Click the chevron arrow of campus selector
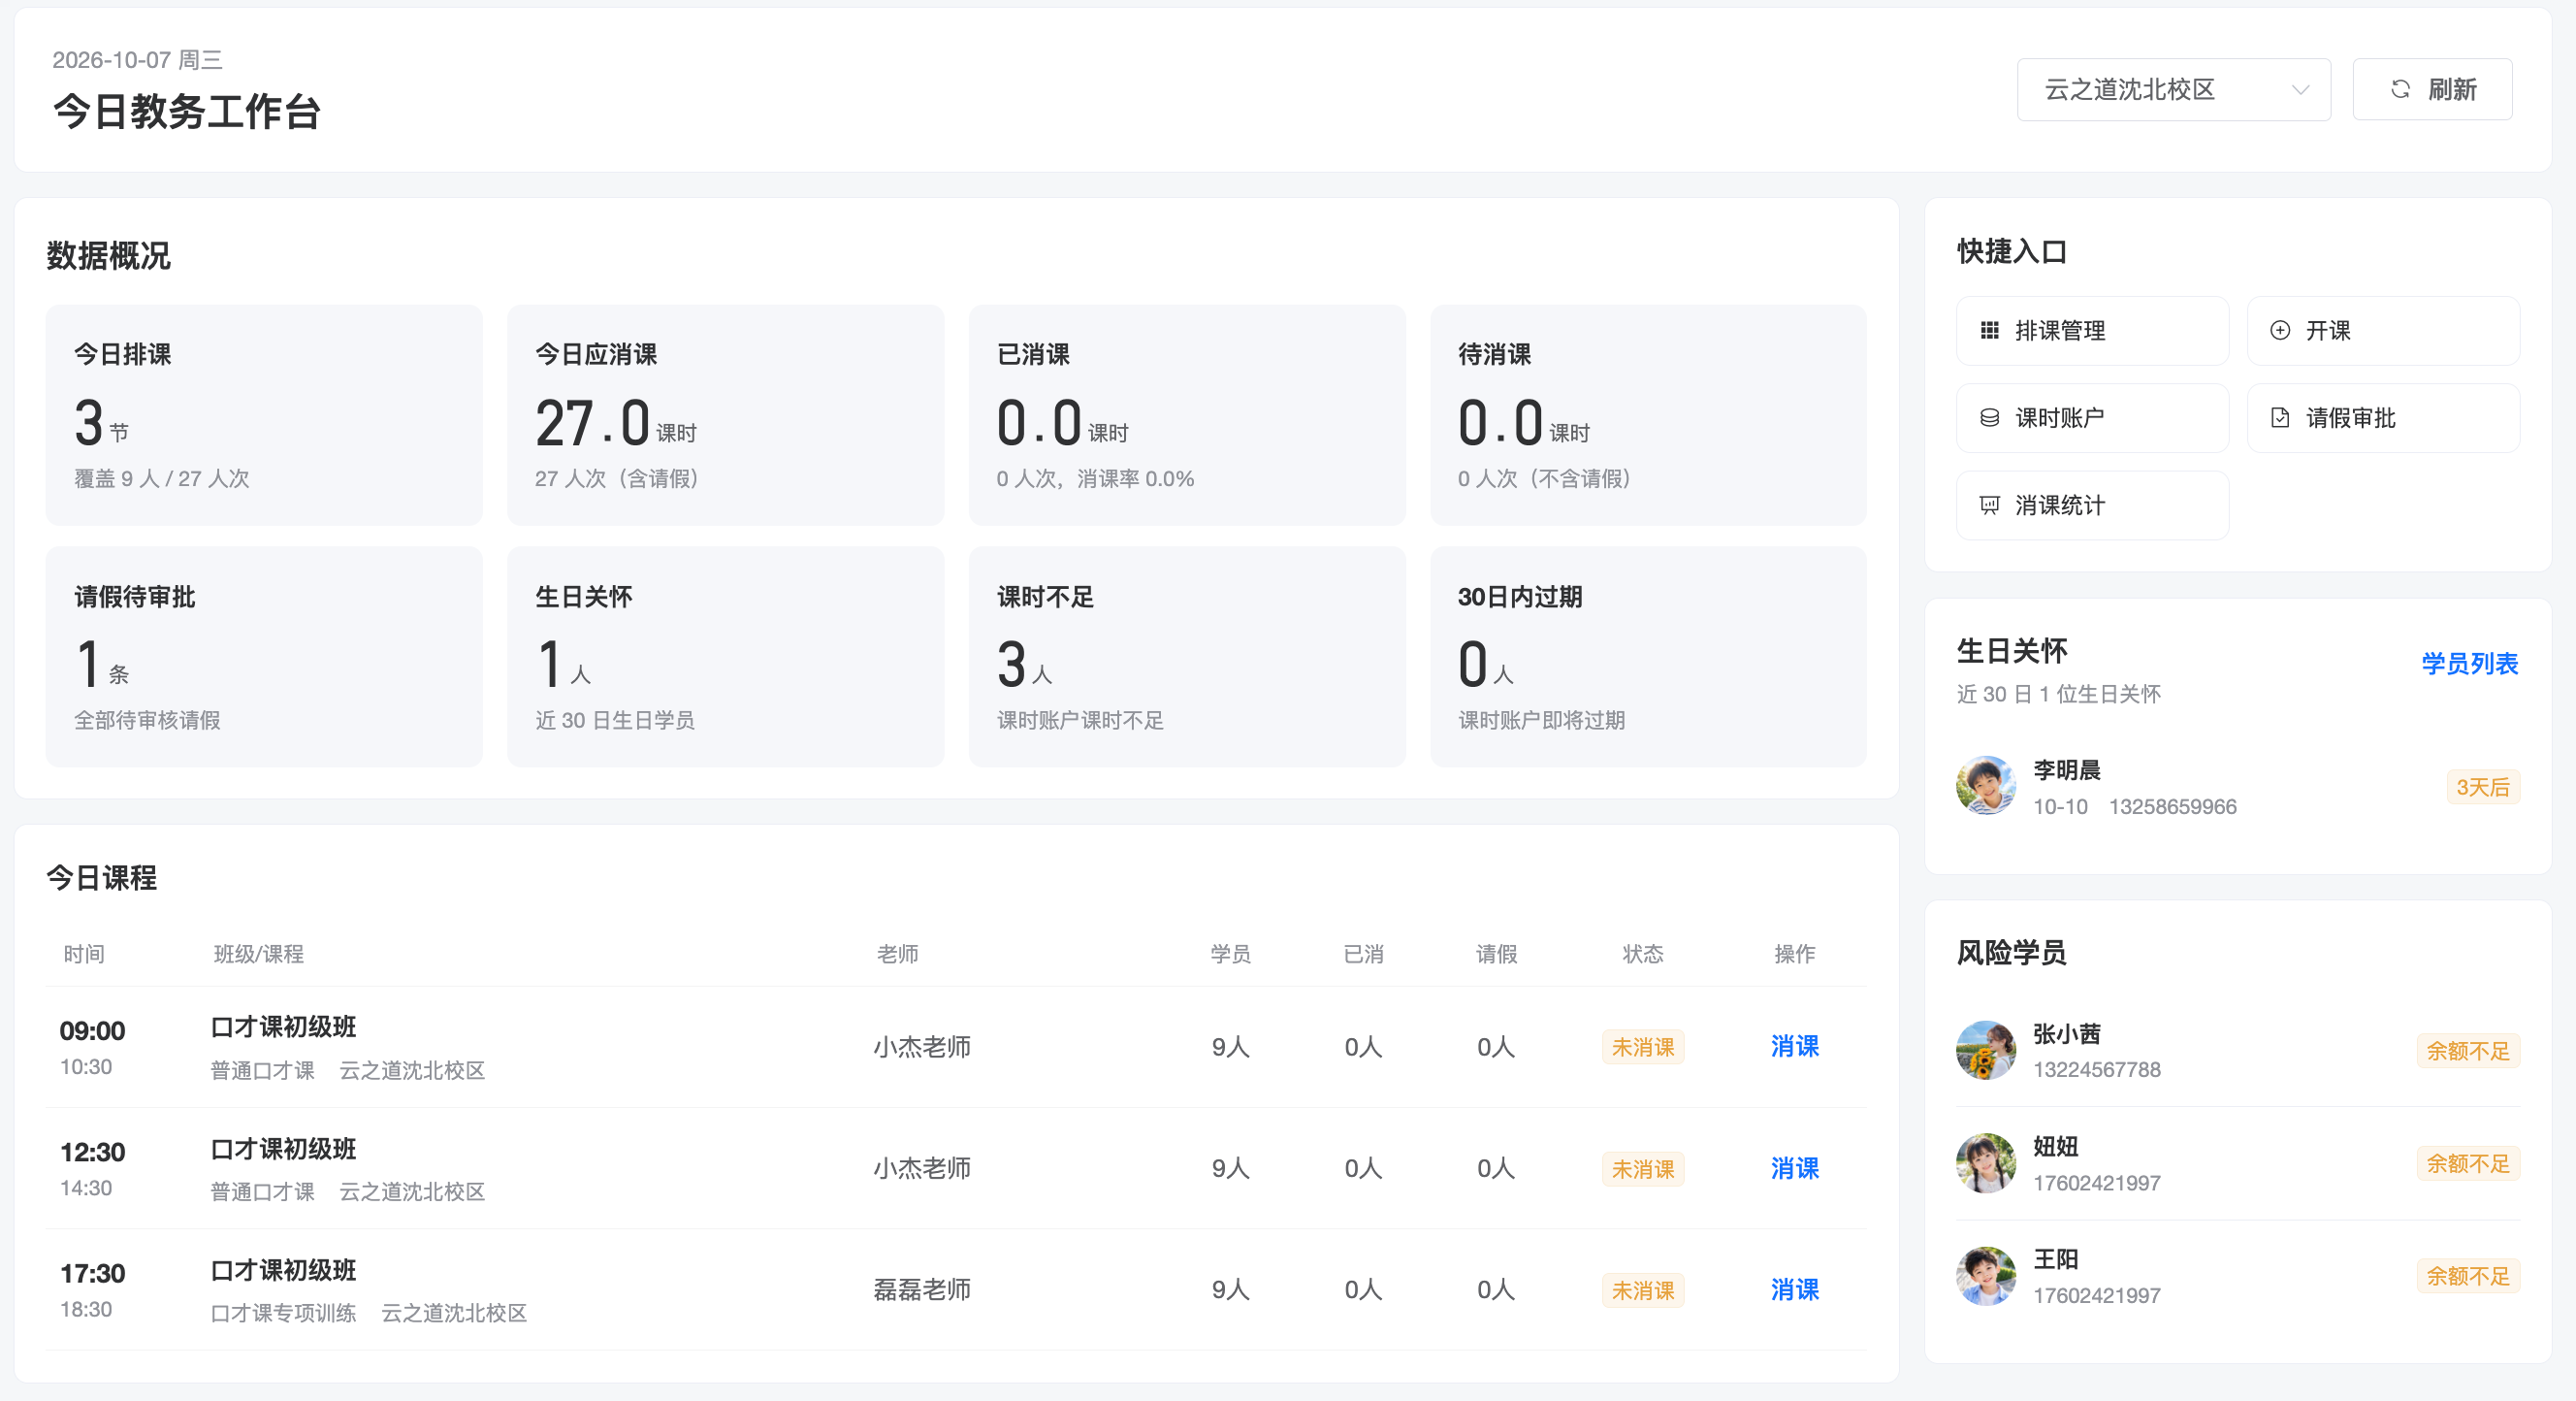Image resolution: width=2576 pixels, height=1401 pixels. coord(2300,90)
